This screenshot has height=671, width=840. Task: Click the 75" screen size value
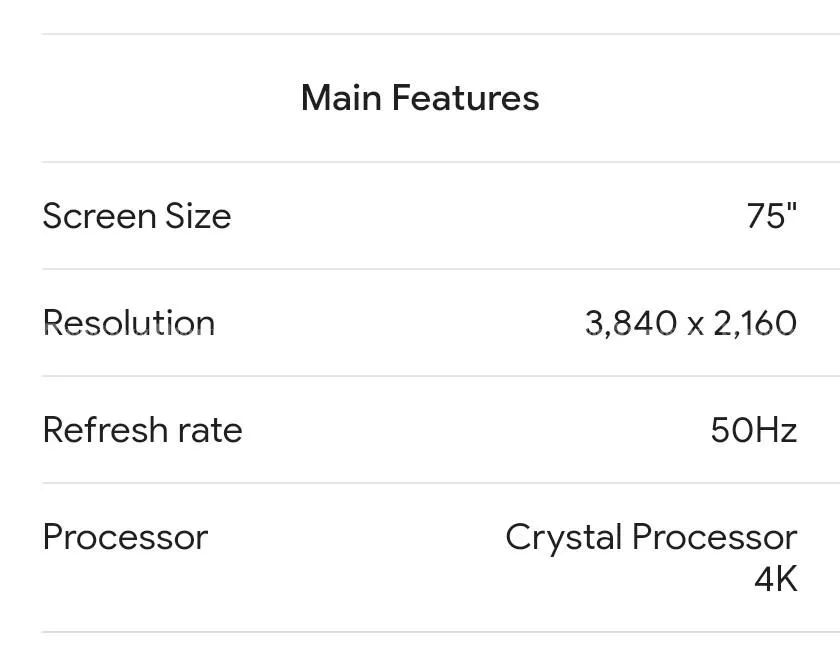tap(772, 216)
